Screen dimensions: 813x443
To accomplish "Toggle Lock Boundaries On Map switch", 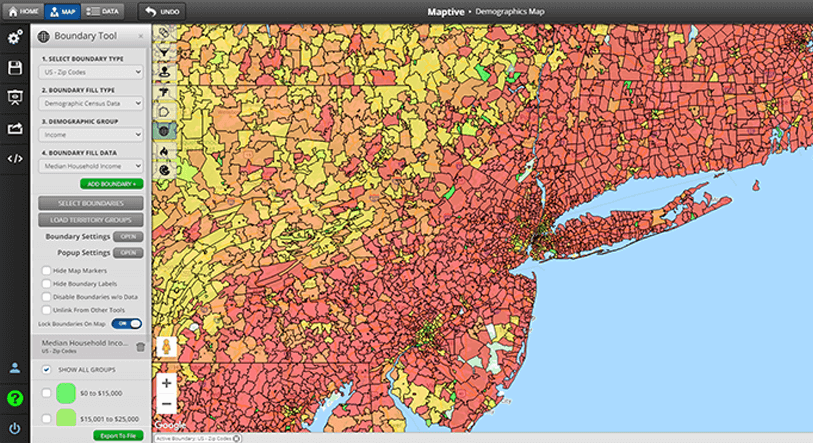I will [x=129, y=324].
